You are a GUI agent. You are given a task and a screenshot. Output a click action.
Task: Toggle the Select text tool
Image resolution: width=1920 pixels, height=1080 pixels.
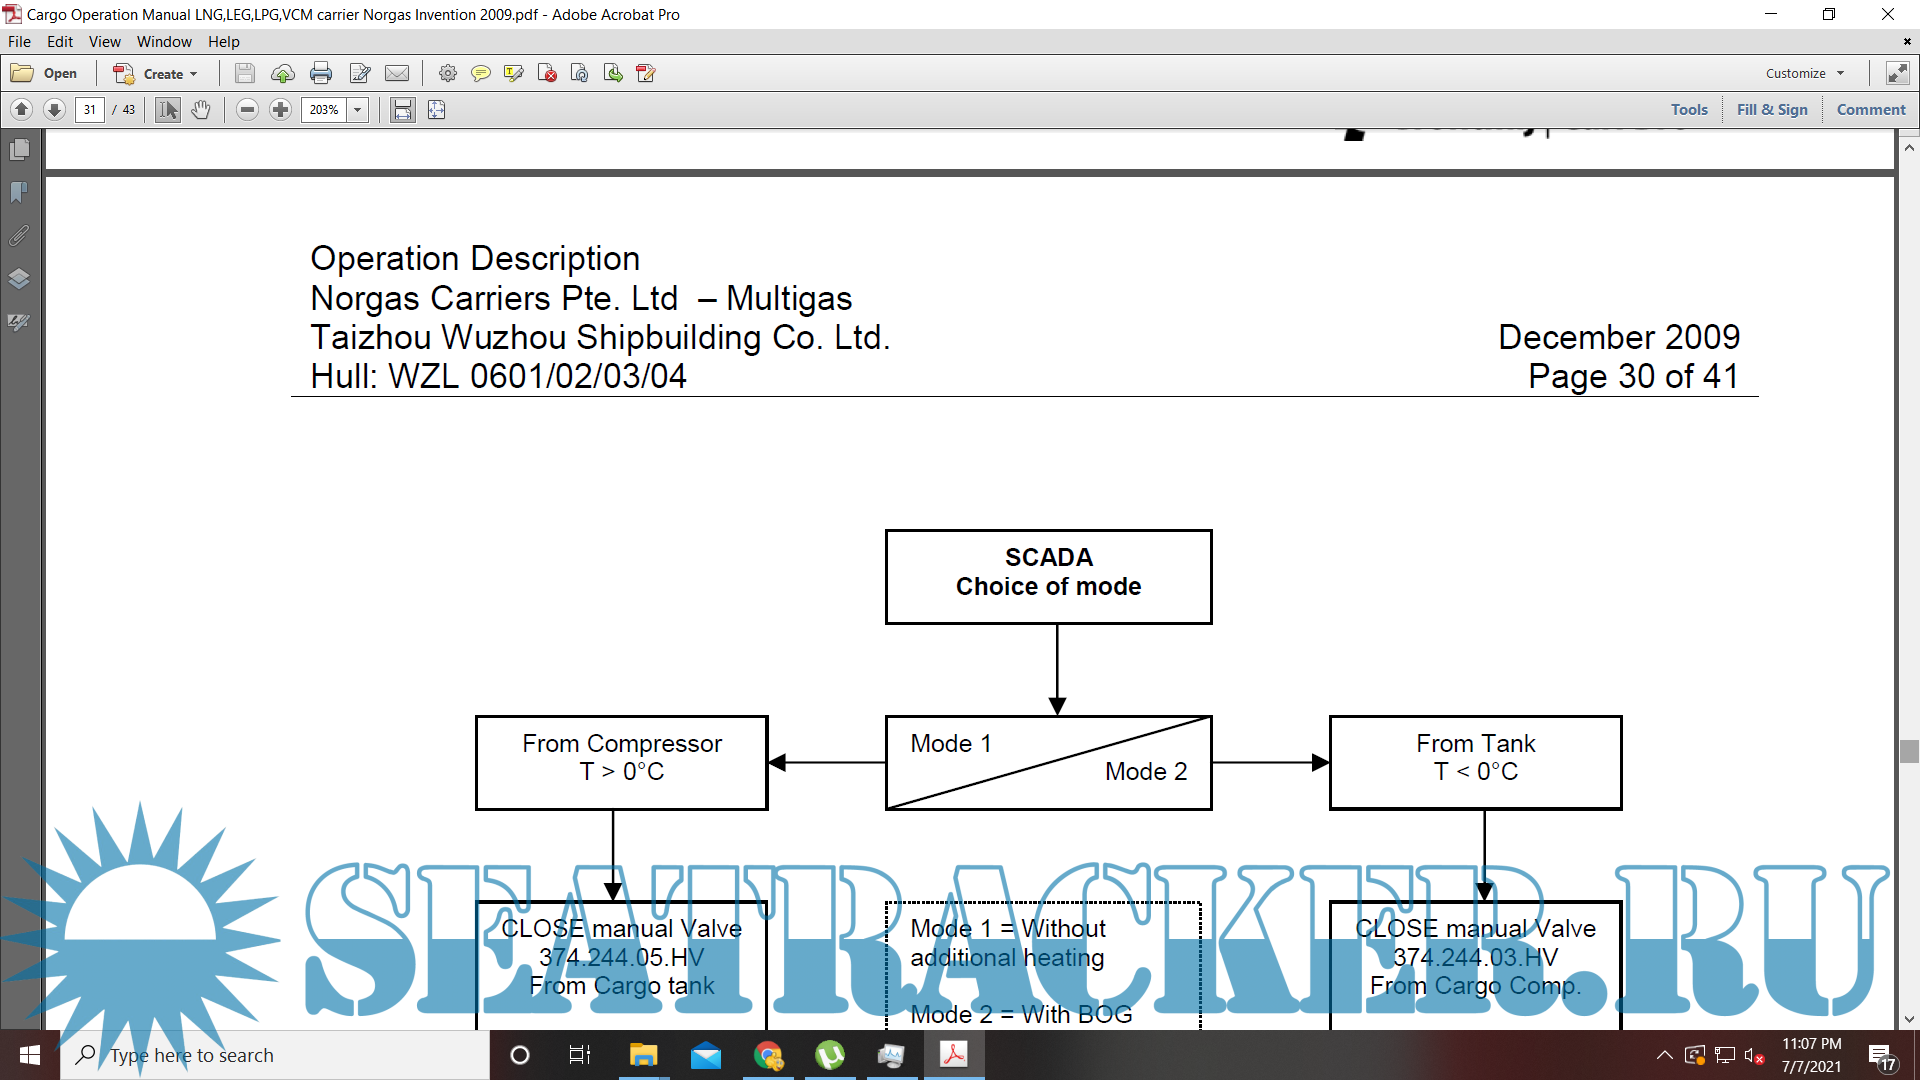pos(168,110)
